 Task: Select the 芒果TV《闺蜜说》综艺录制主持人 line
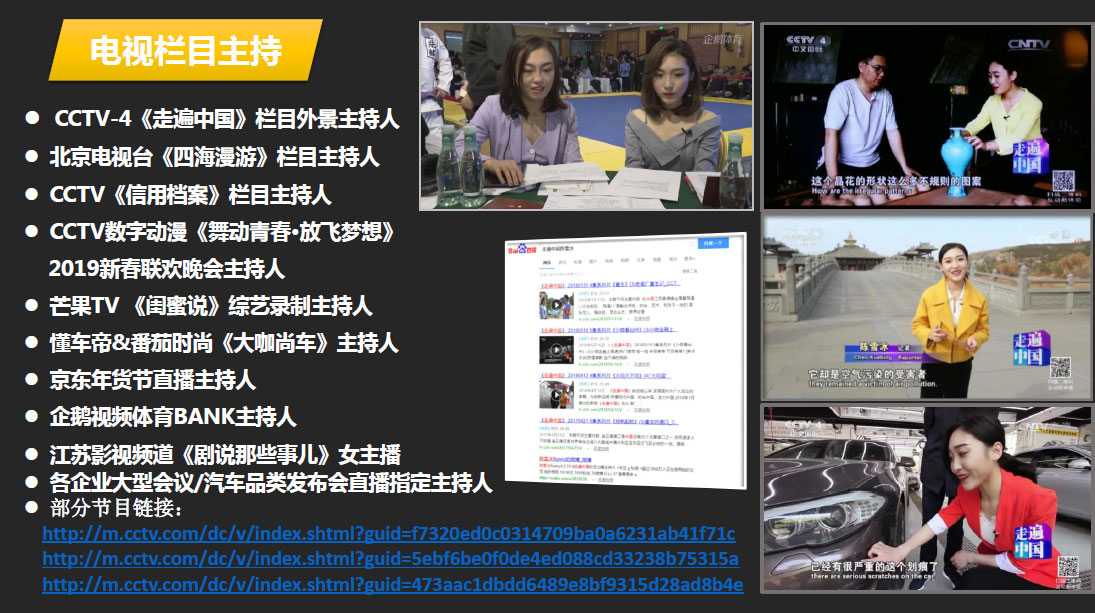(211, 305)
